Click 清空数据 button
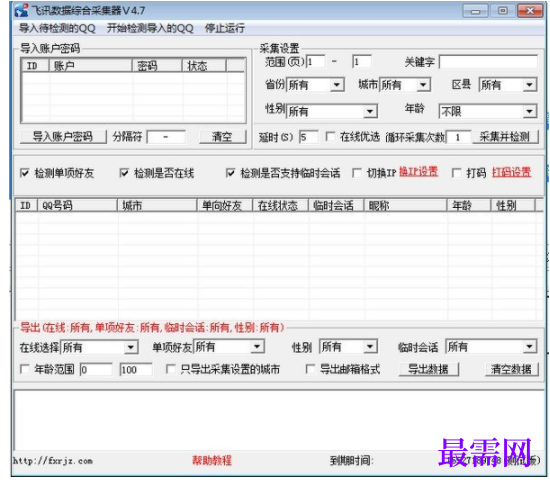Screen dimensions: 550x484 [512, 369]
